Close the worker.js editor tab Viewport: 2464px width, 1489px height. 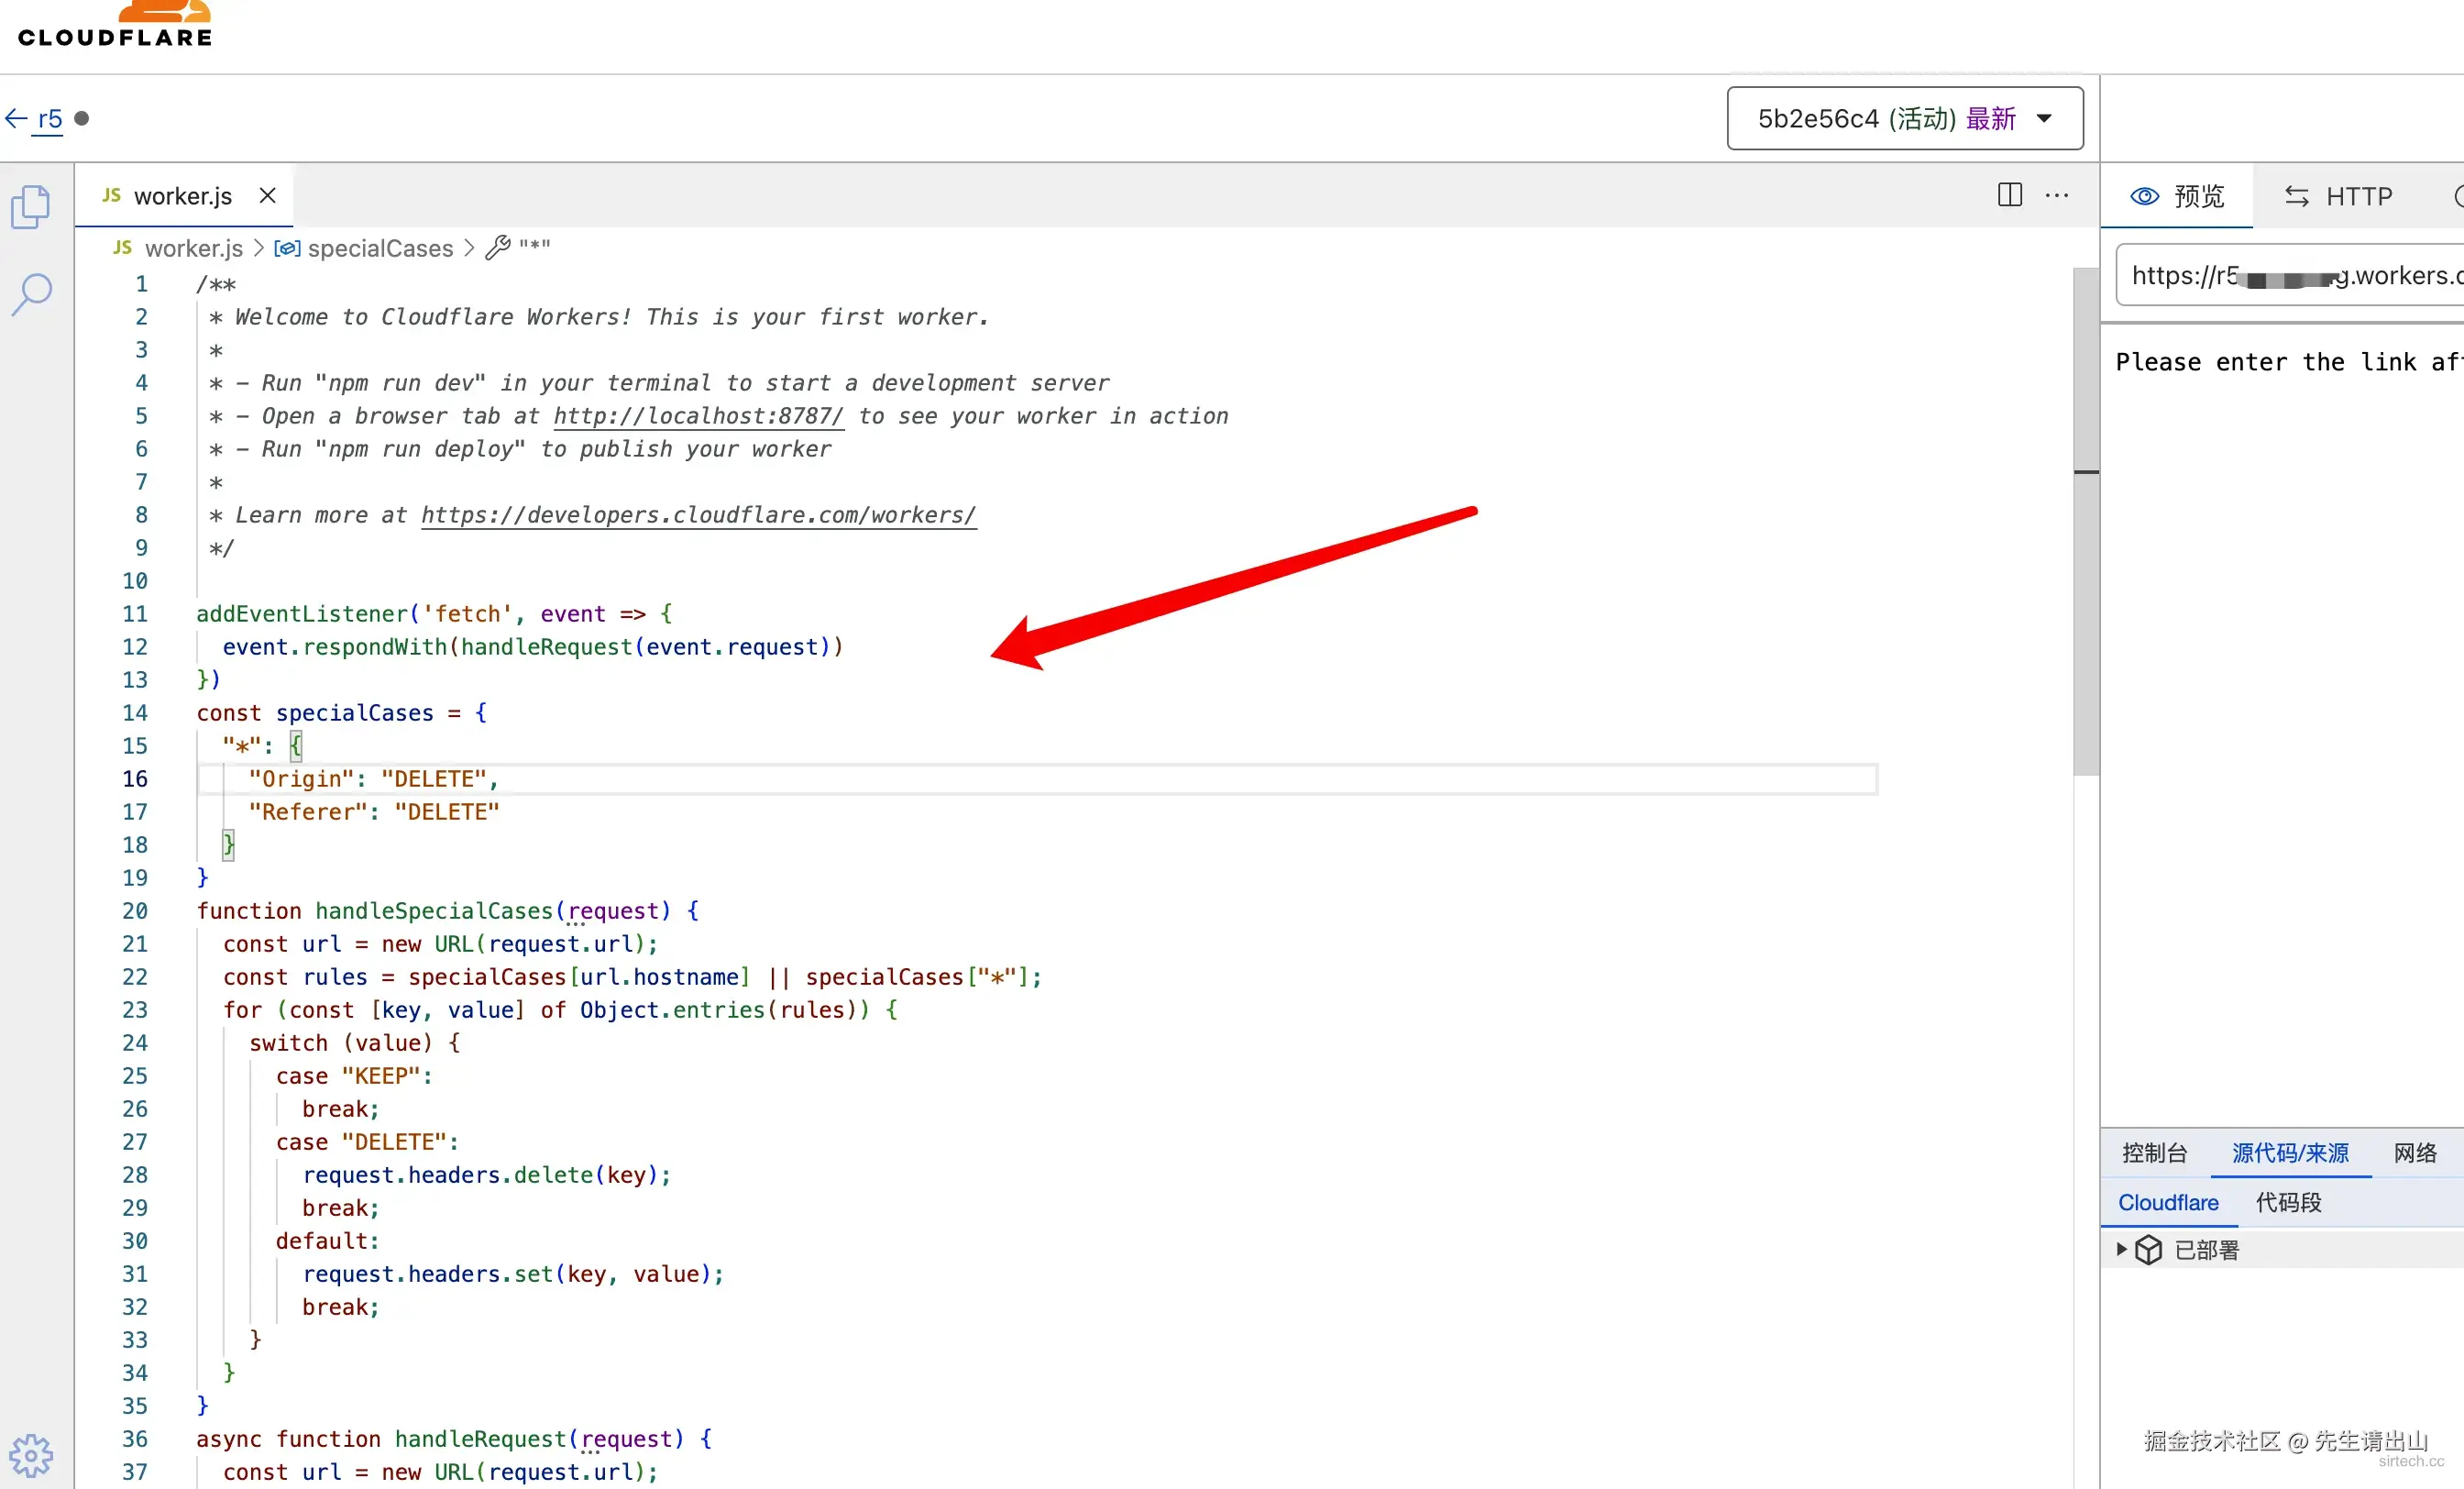tap(267, 195)
